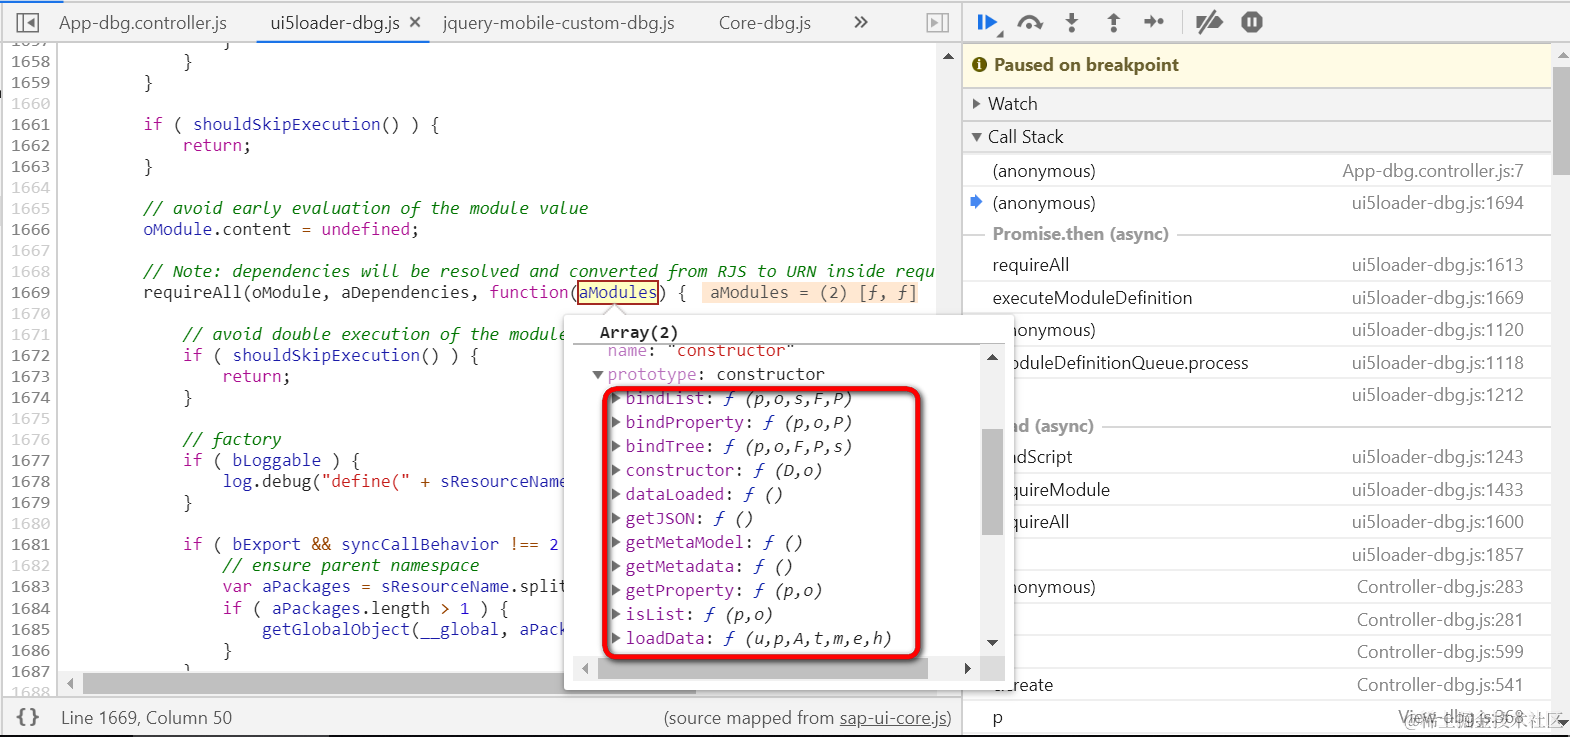Viewport: 1570px width, 737px height.
Task: Expand the getMetaModel function entry
Action: click(x=616, y=542)
